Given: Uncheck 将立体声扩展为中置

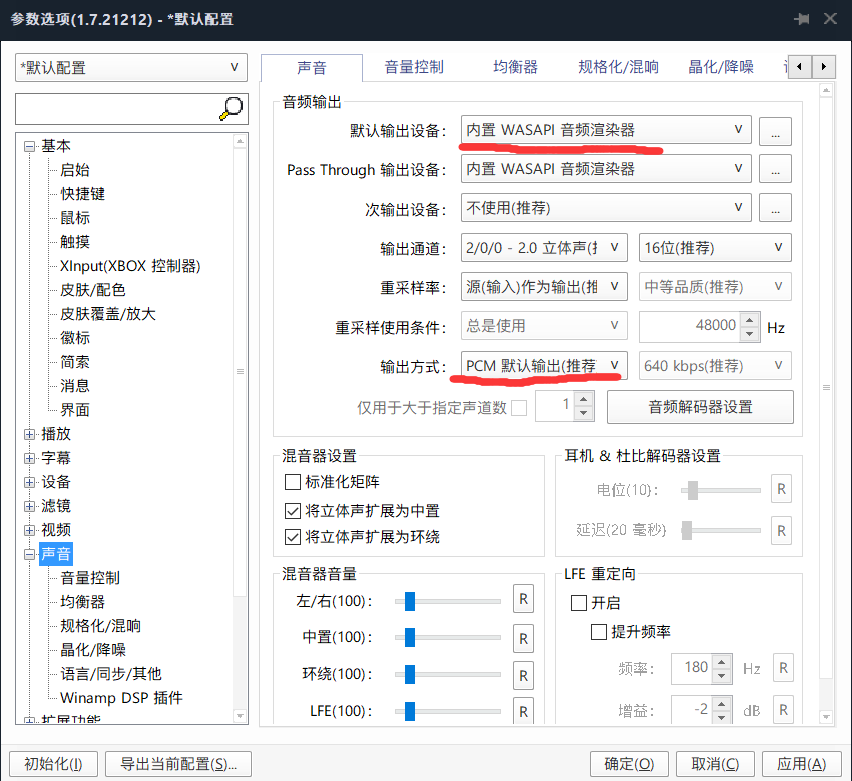Looking at the screenshot, I should 293,513.
